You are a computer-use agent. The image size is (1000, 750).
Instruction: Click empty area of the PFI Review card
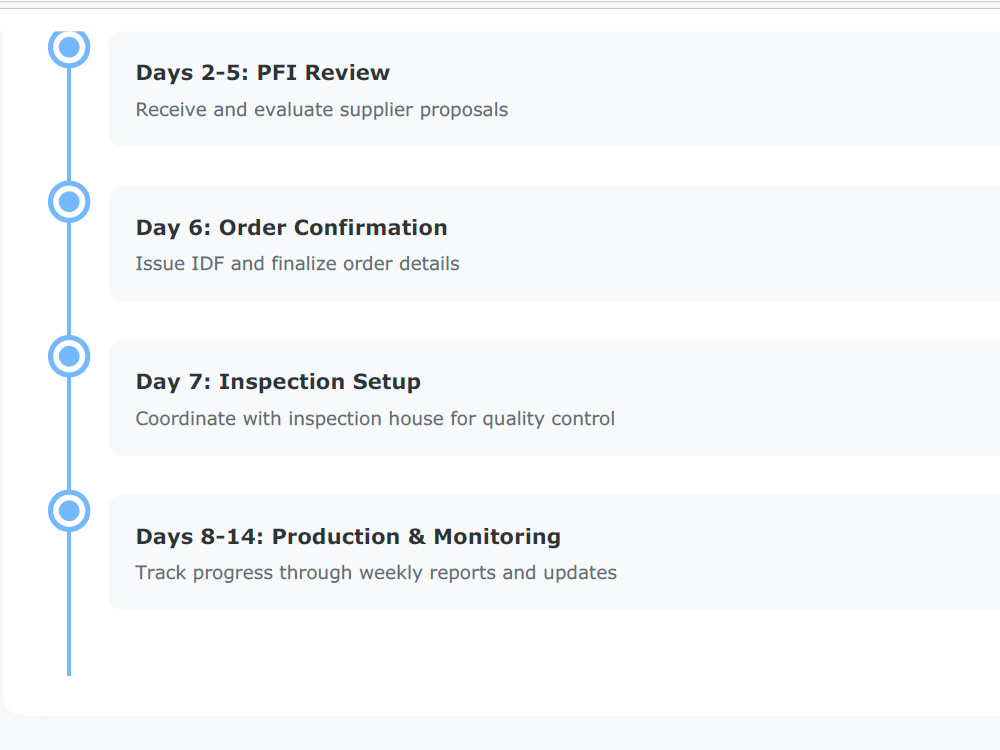(x=765, y=89)
